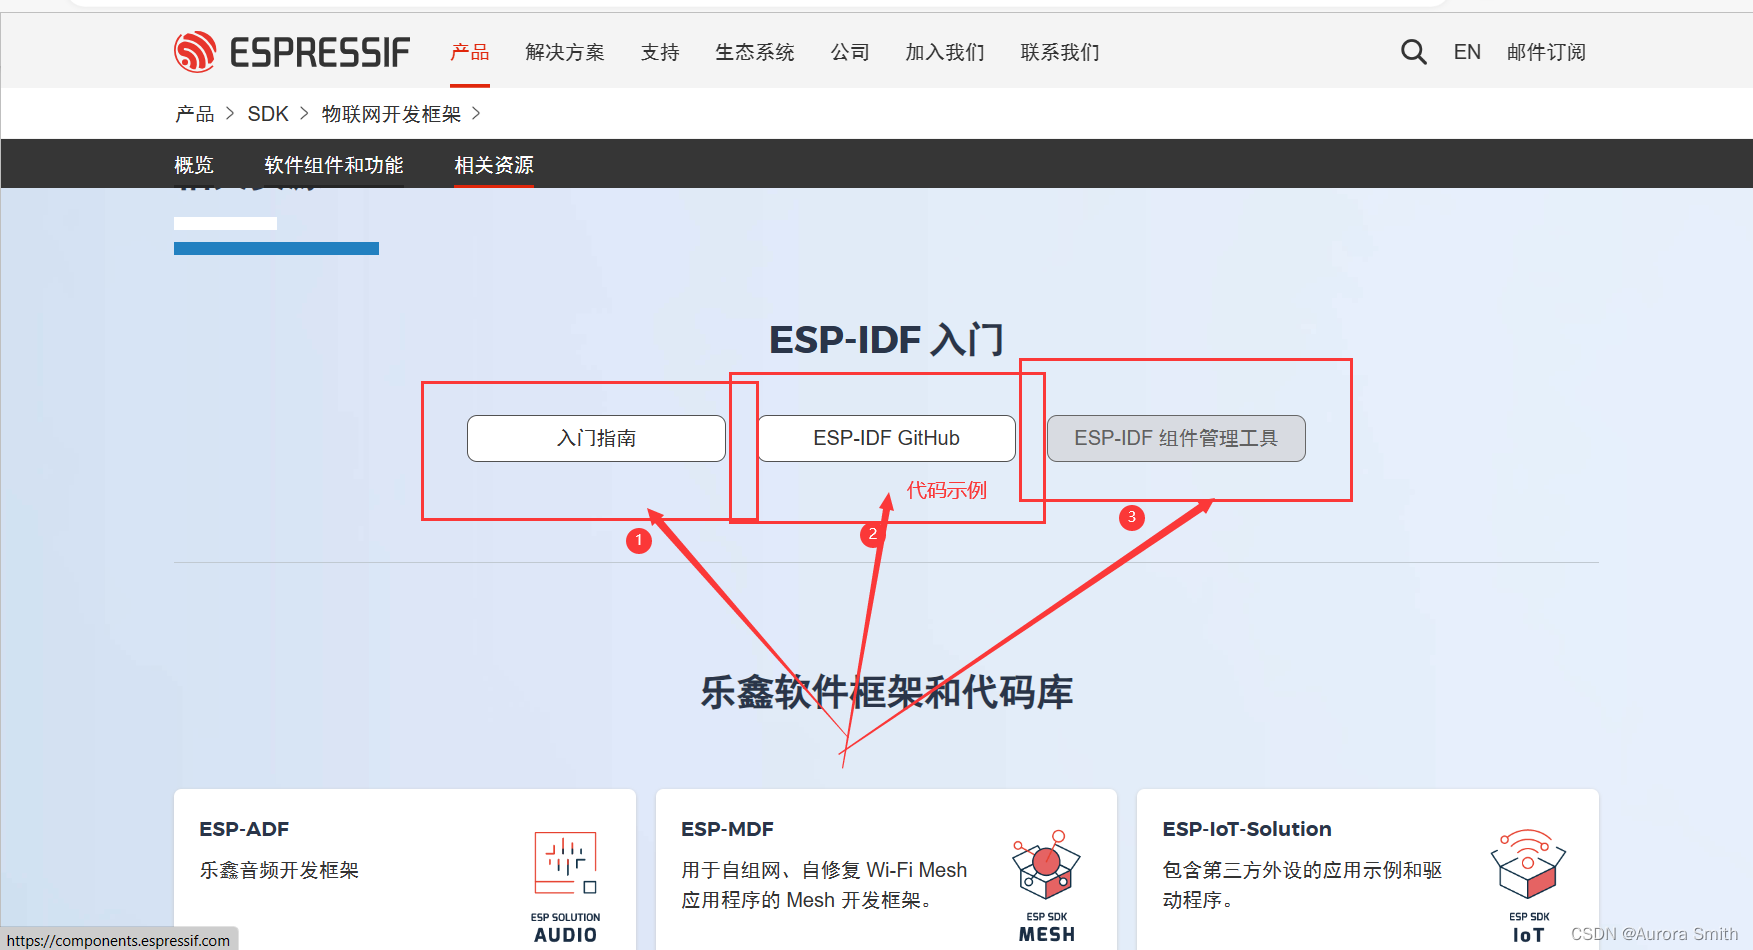Click the 入门指南 button

pyautogui.click(x=596, y=438)
